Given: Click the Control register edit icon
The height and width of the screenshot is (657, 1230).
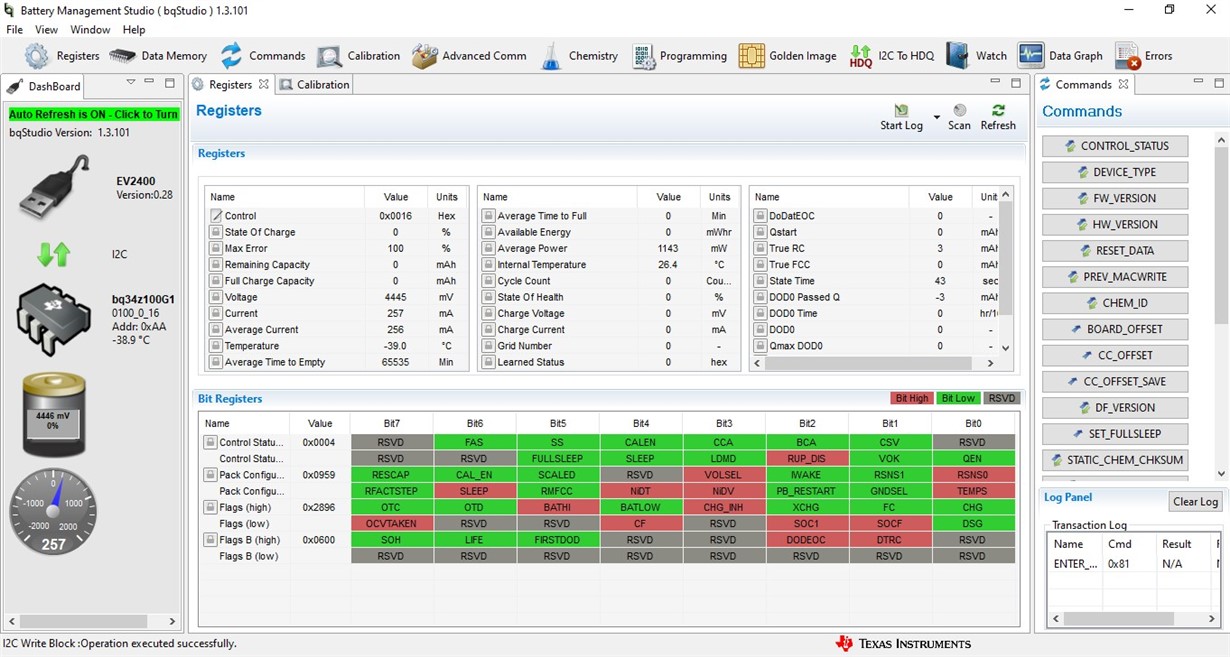Looking at the screenshot, I should click(x=216, y=216).
